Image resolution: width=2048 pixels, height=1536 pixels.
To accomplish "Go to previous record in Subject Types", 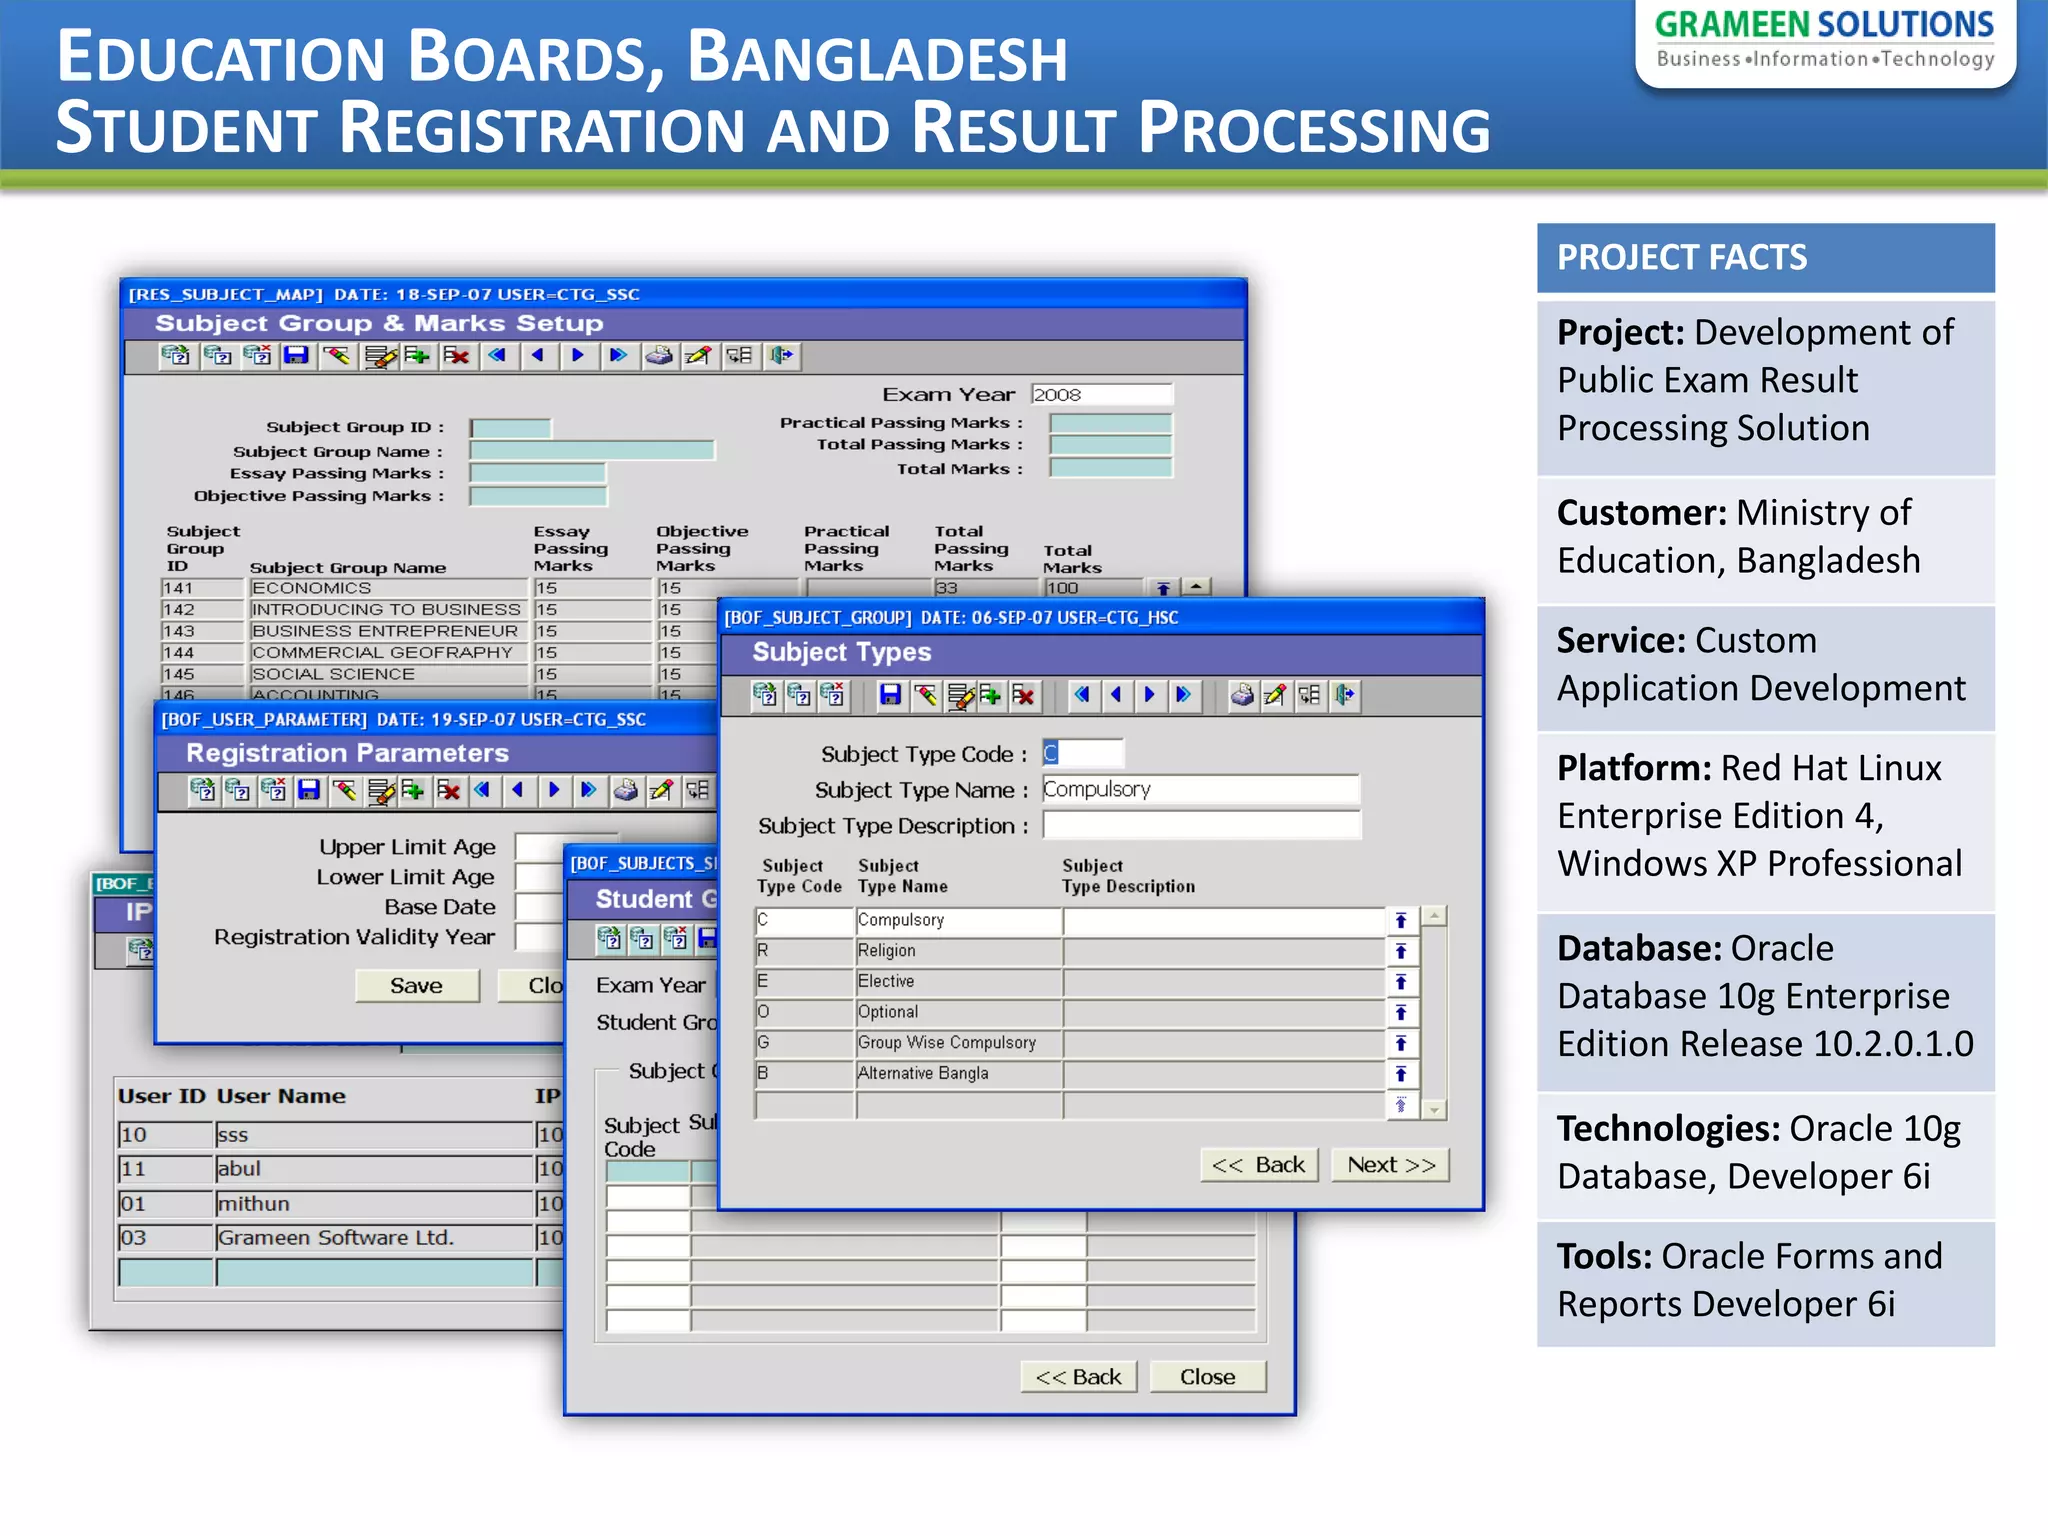I will 1115,694.
